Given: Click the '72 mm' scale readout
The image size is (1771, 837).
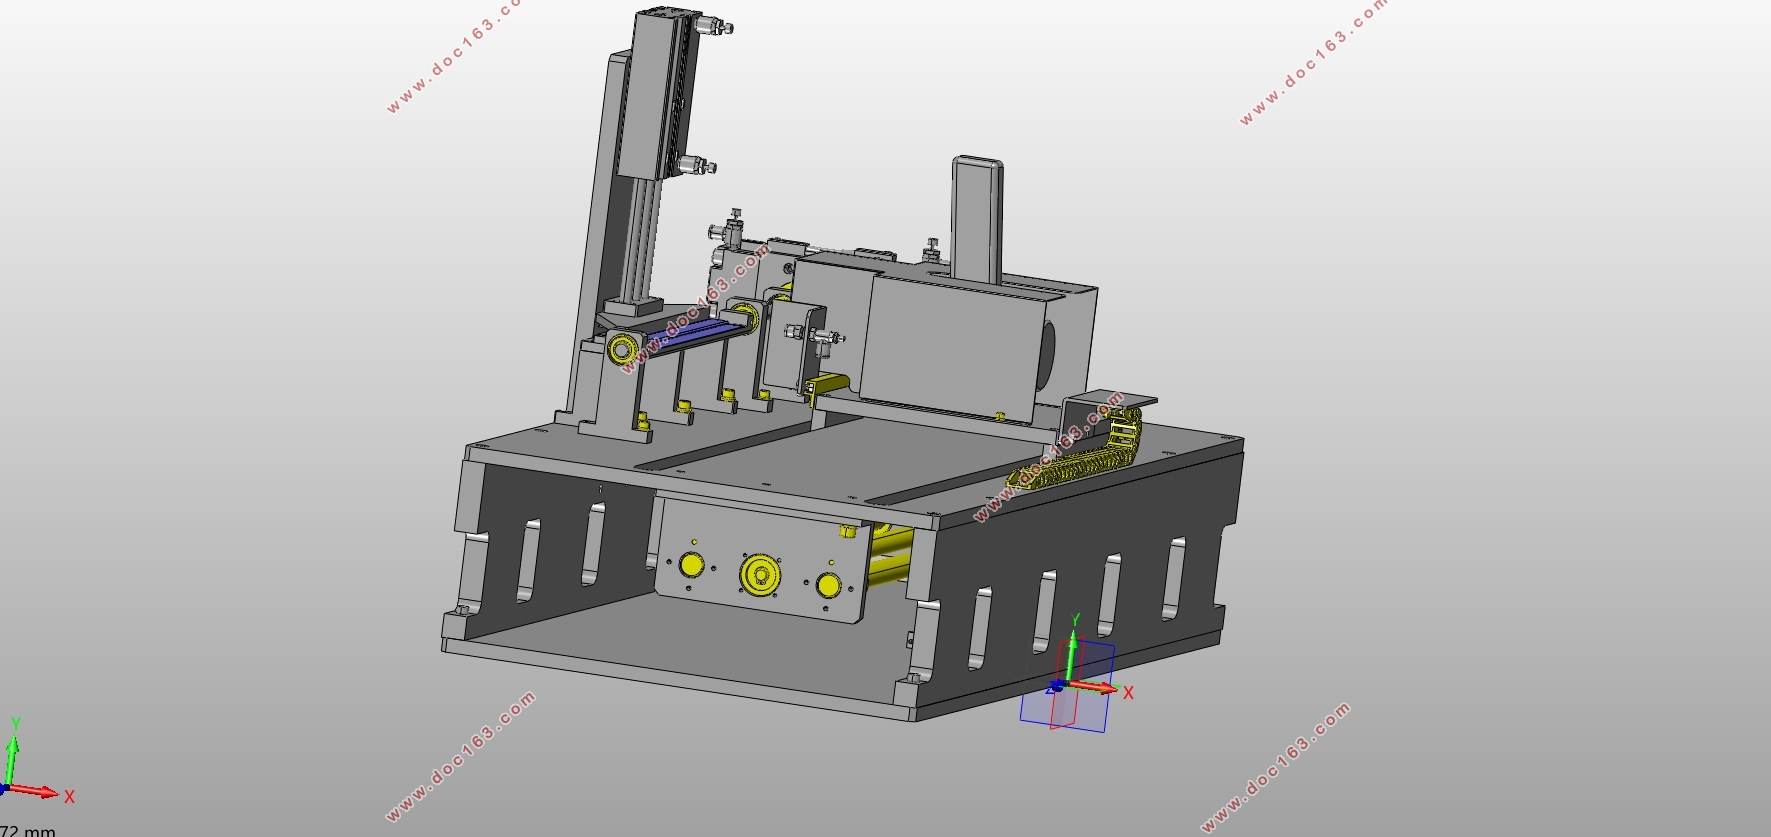Looking at the screenshot, I should coord(28,830).
